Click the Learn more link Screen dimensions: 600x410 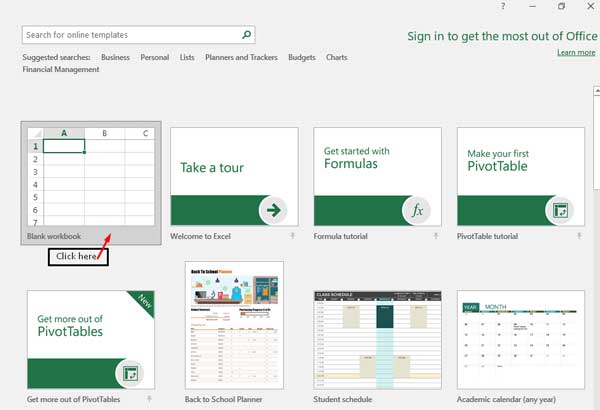[576, 52]
